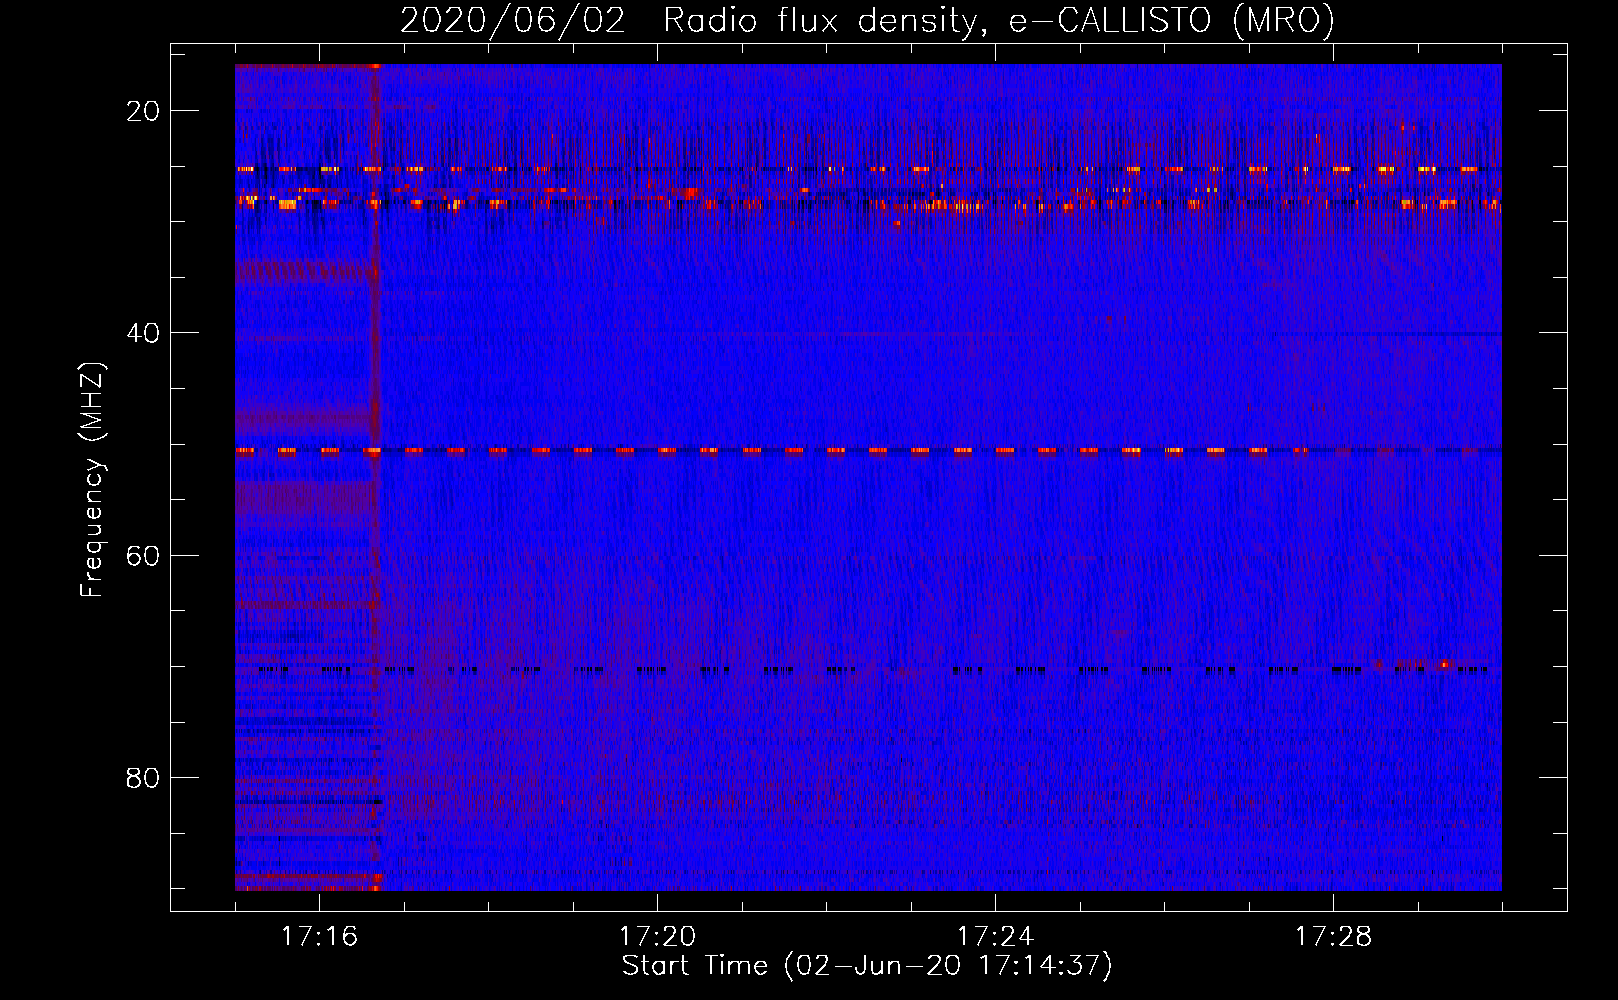The height and width of the screenshot is (1000, 1618).
Task: Click the plot title 'Radio flux density, e-CALLISTO (MRO)'
Action: point(999,20)
